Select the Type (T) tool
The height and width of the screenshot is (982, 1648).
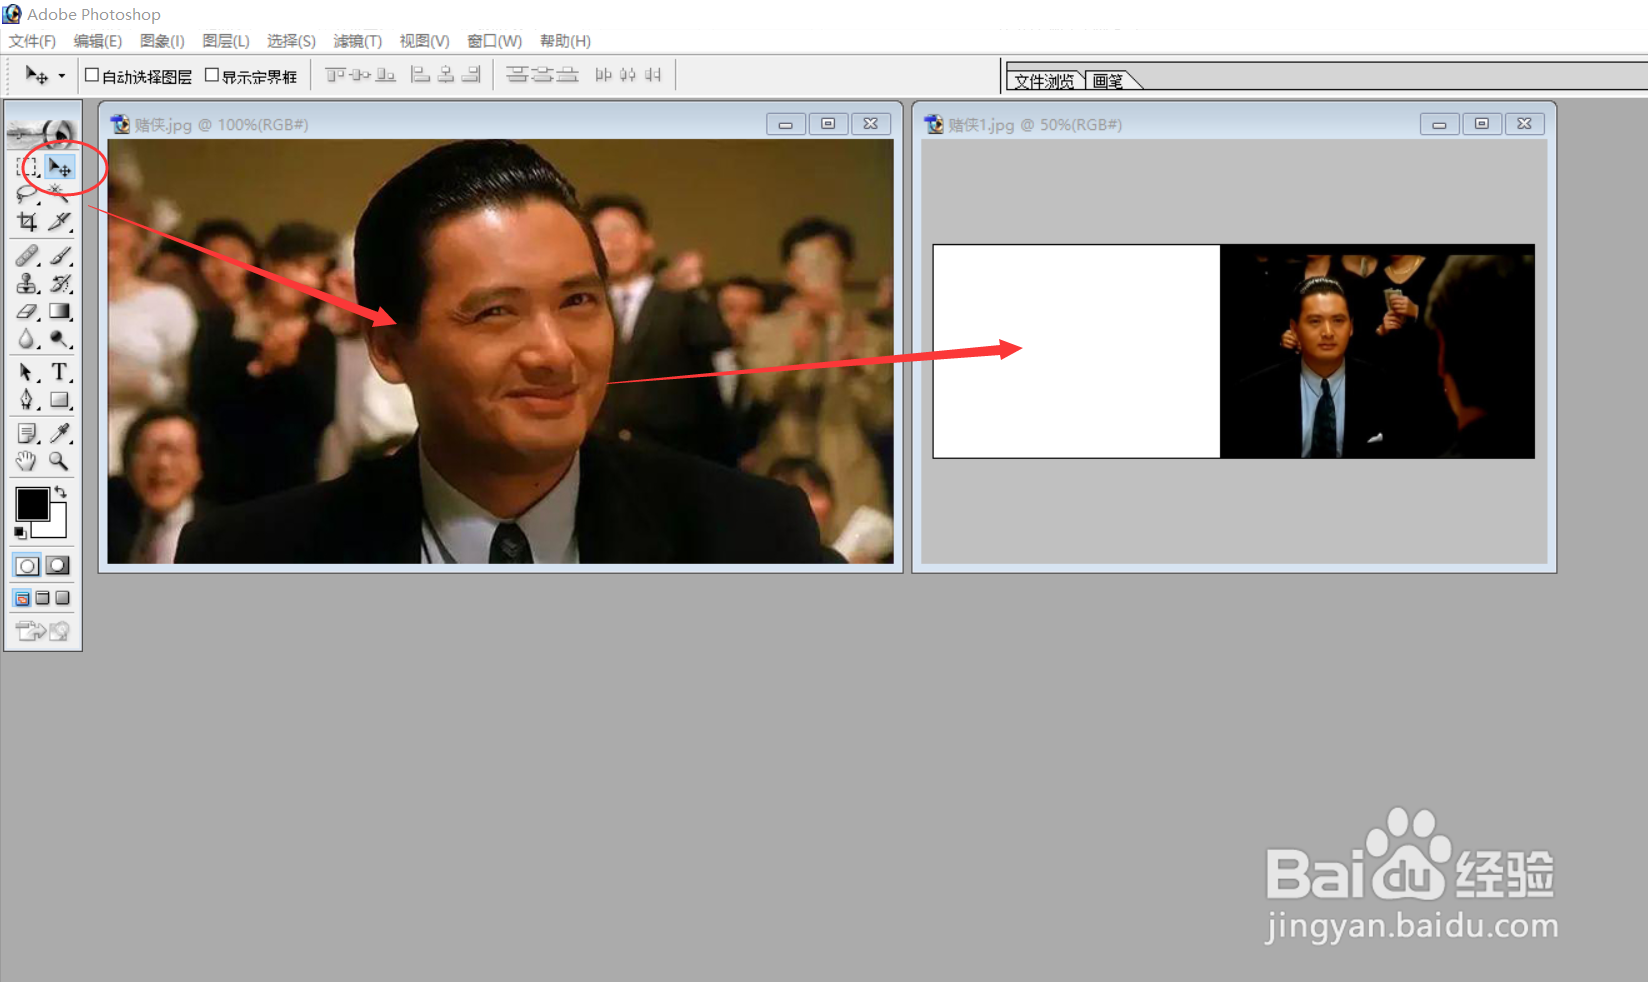click(59, 373)
